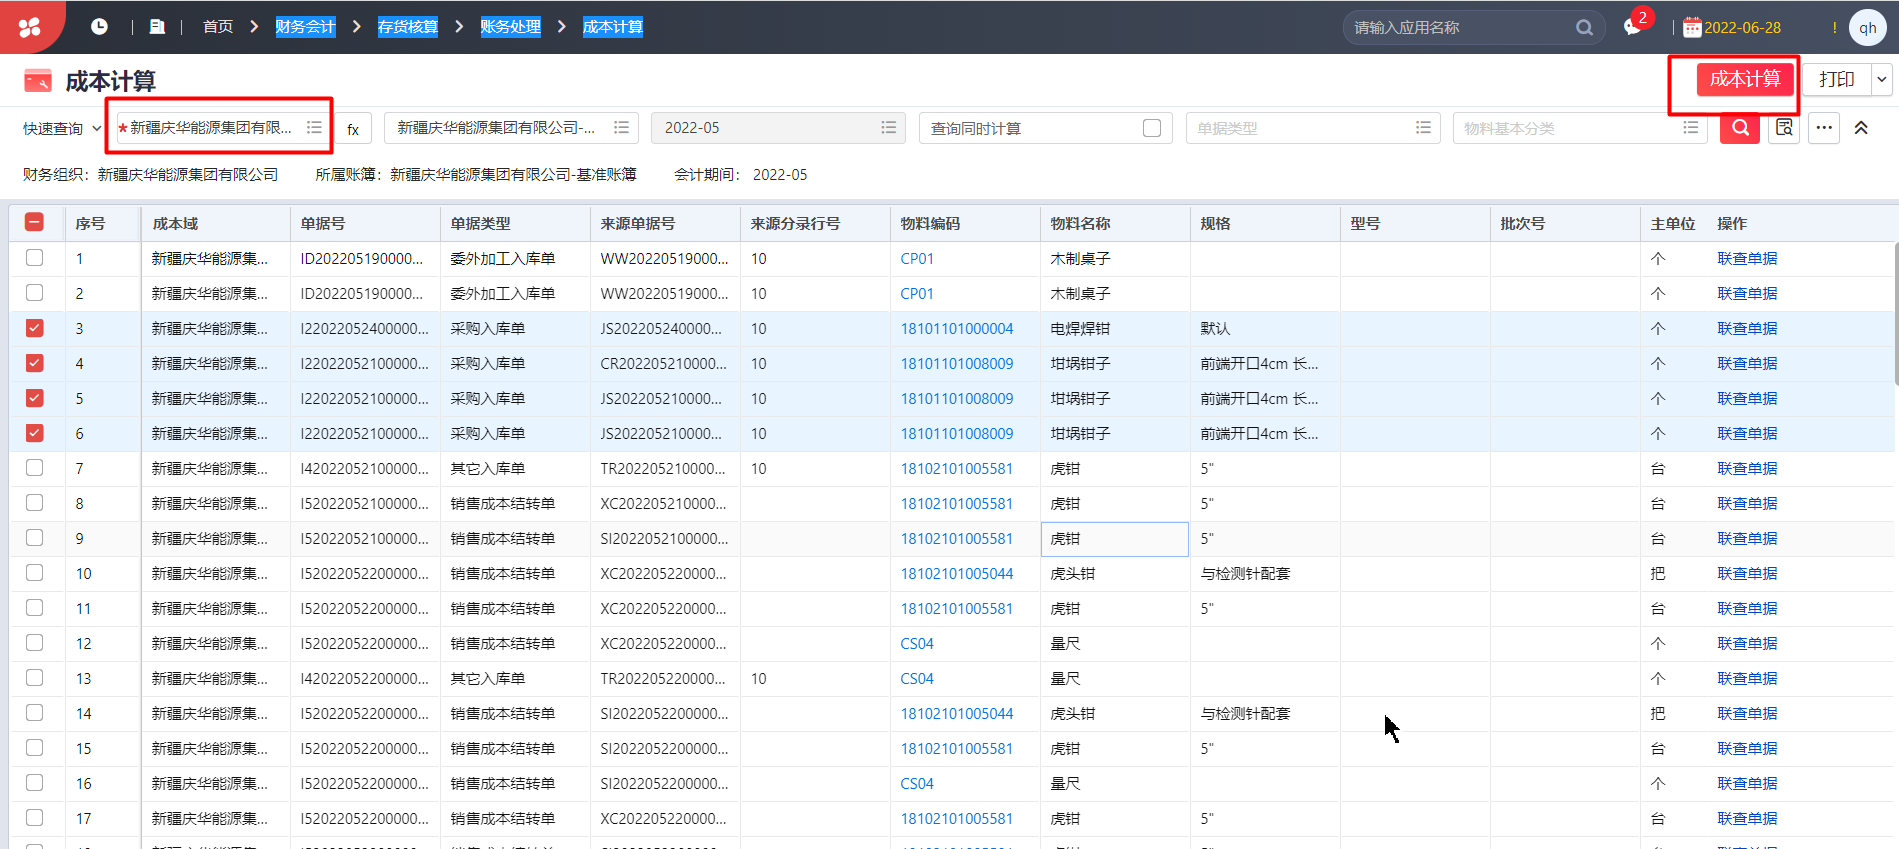1899x849 pixels.
Task: Expand the 打印 dropdown arrow
Action: [x=1882, y=79]
